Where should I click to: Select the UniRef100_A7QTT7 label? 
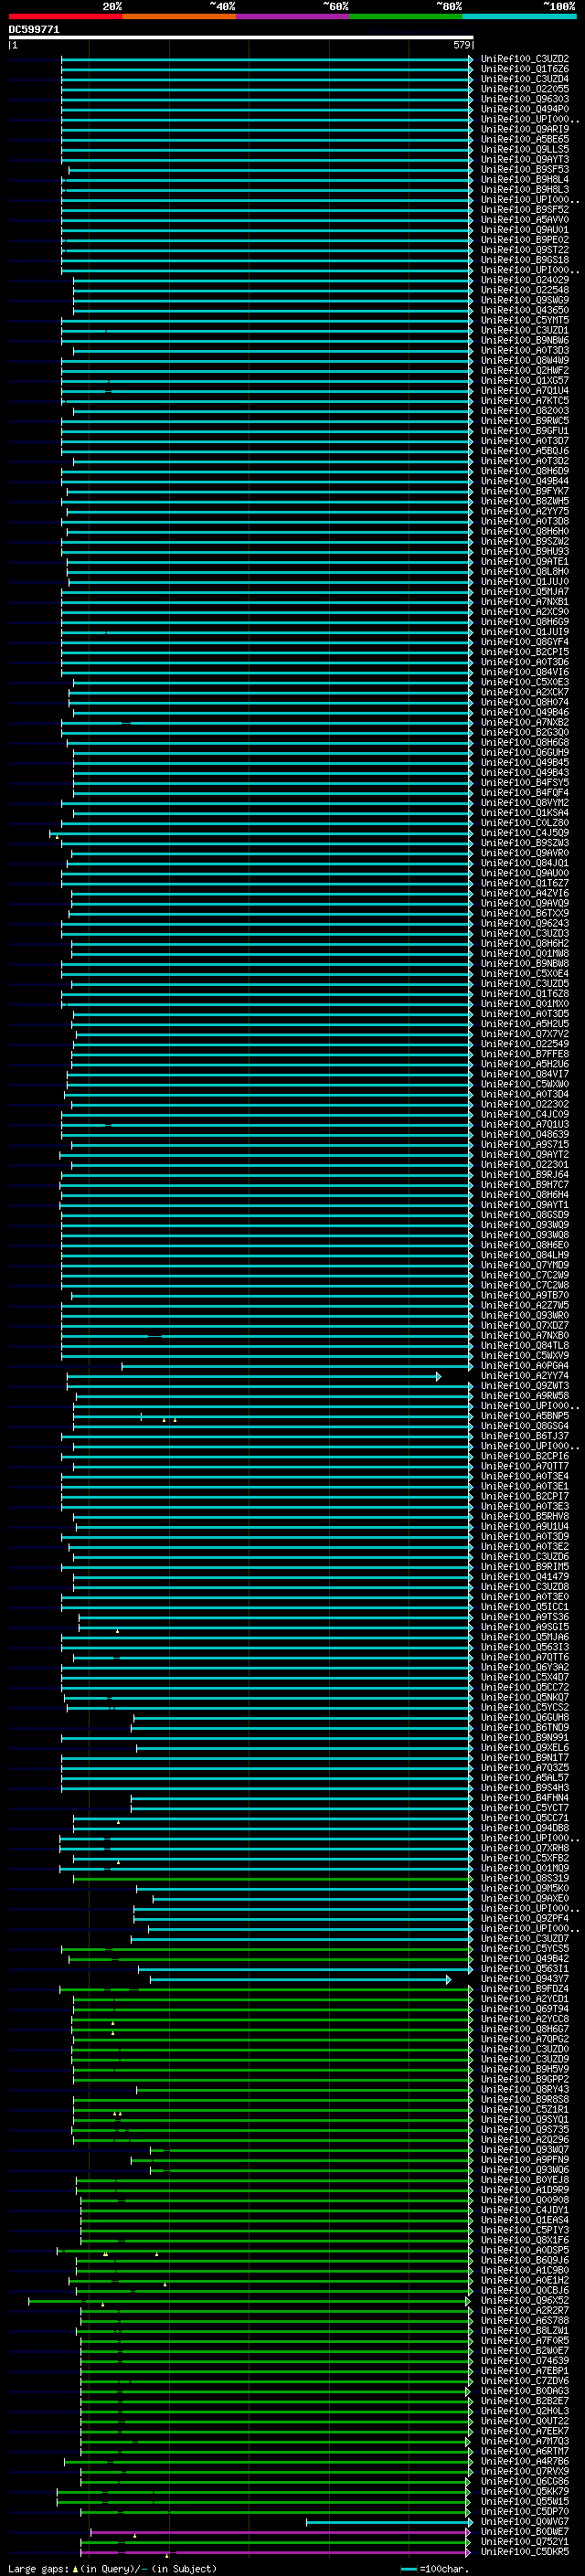(x=524, y=1466)
